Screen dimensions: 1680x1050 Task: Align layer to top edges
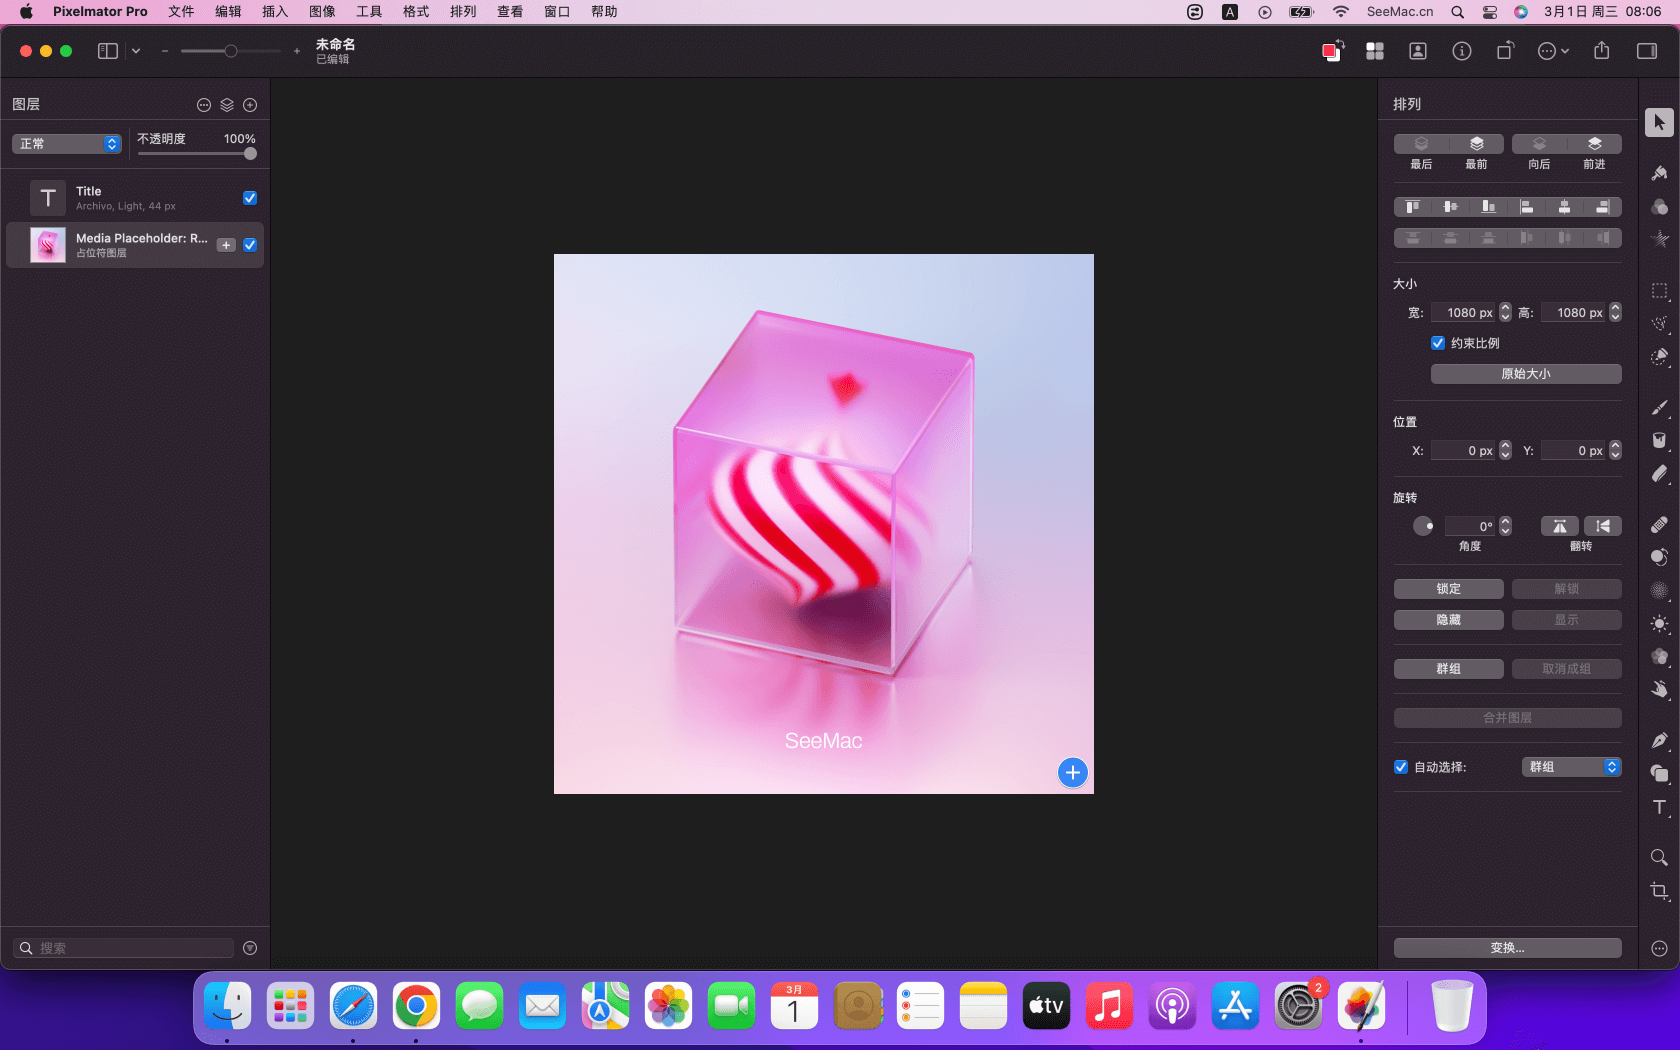coord(1413,207)
